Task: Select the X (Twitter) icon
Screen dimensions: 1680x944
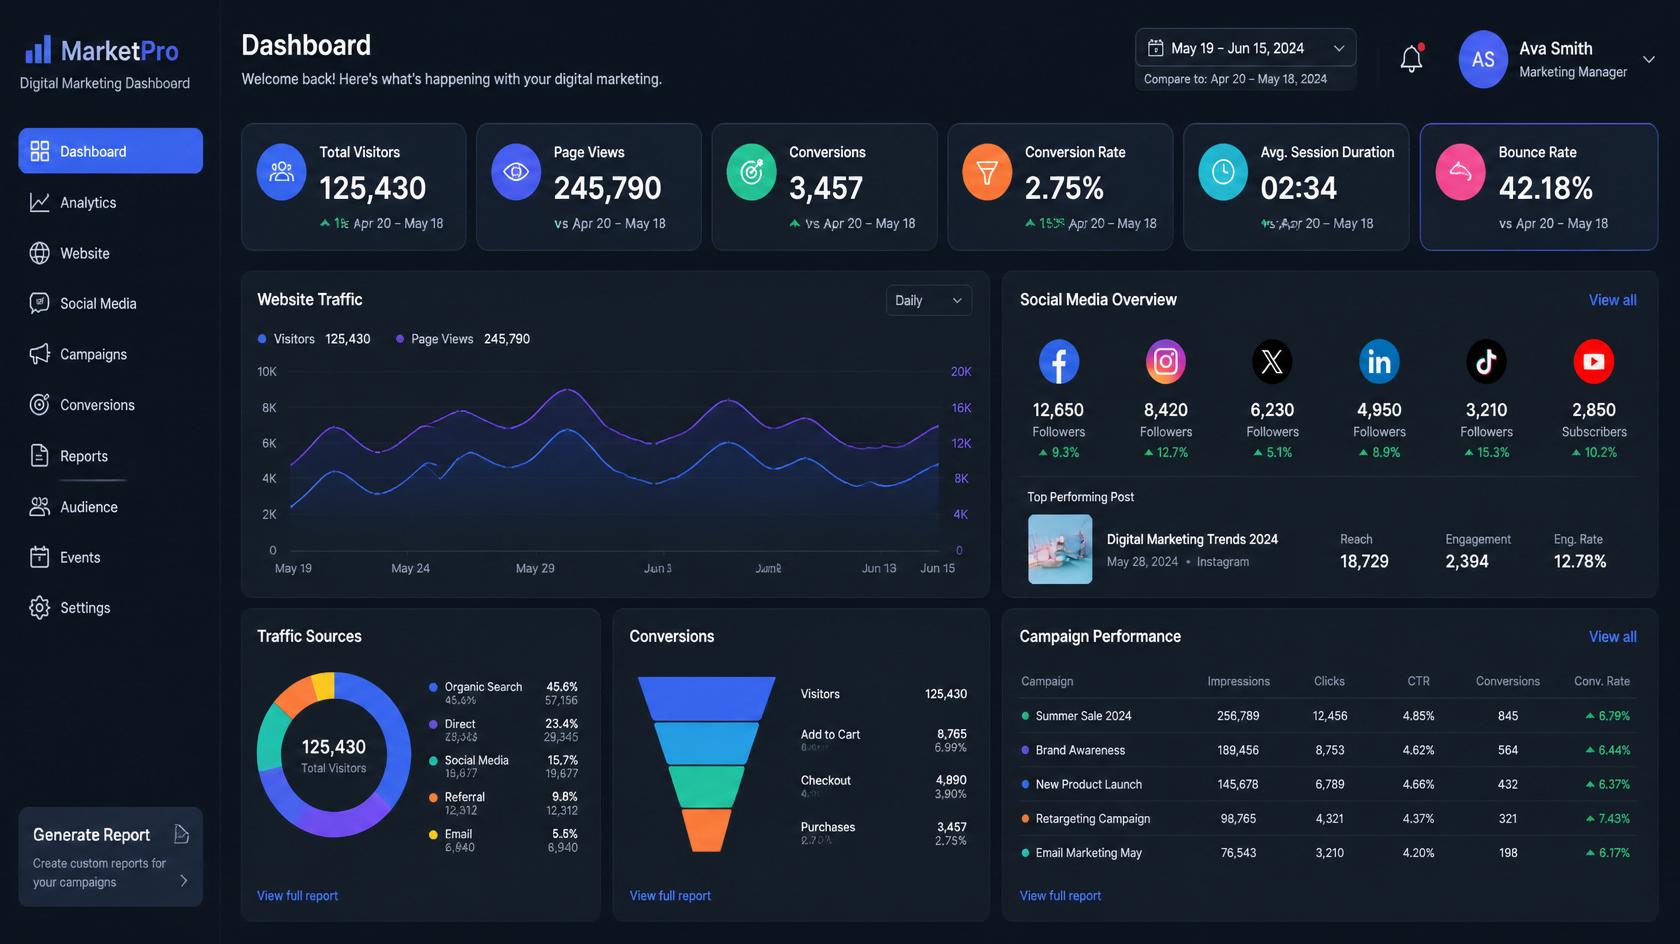Action: click(x=1272, y=361)
